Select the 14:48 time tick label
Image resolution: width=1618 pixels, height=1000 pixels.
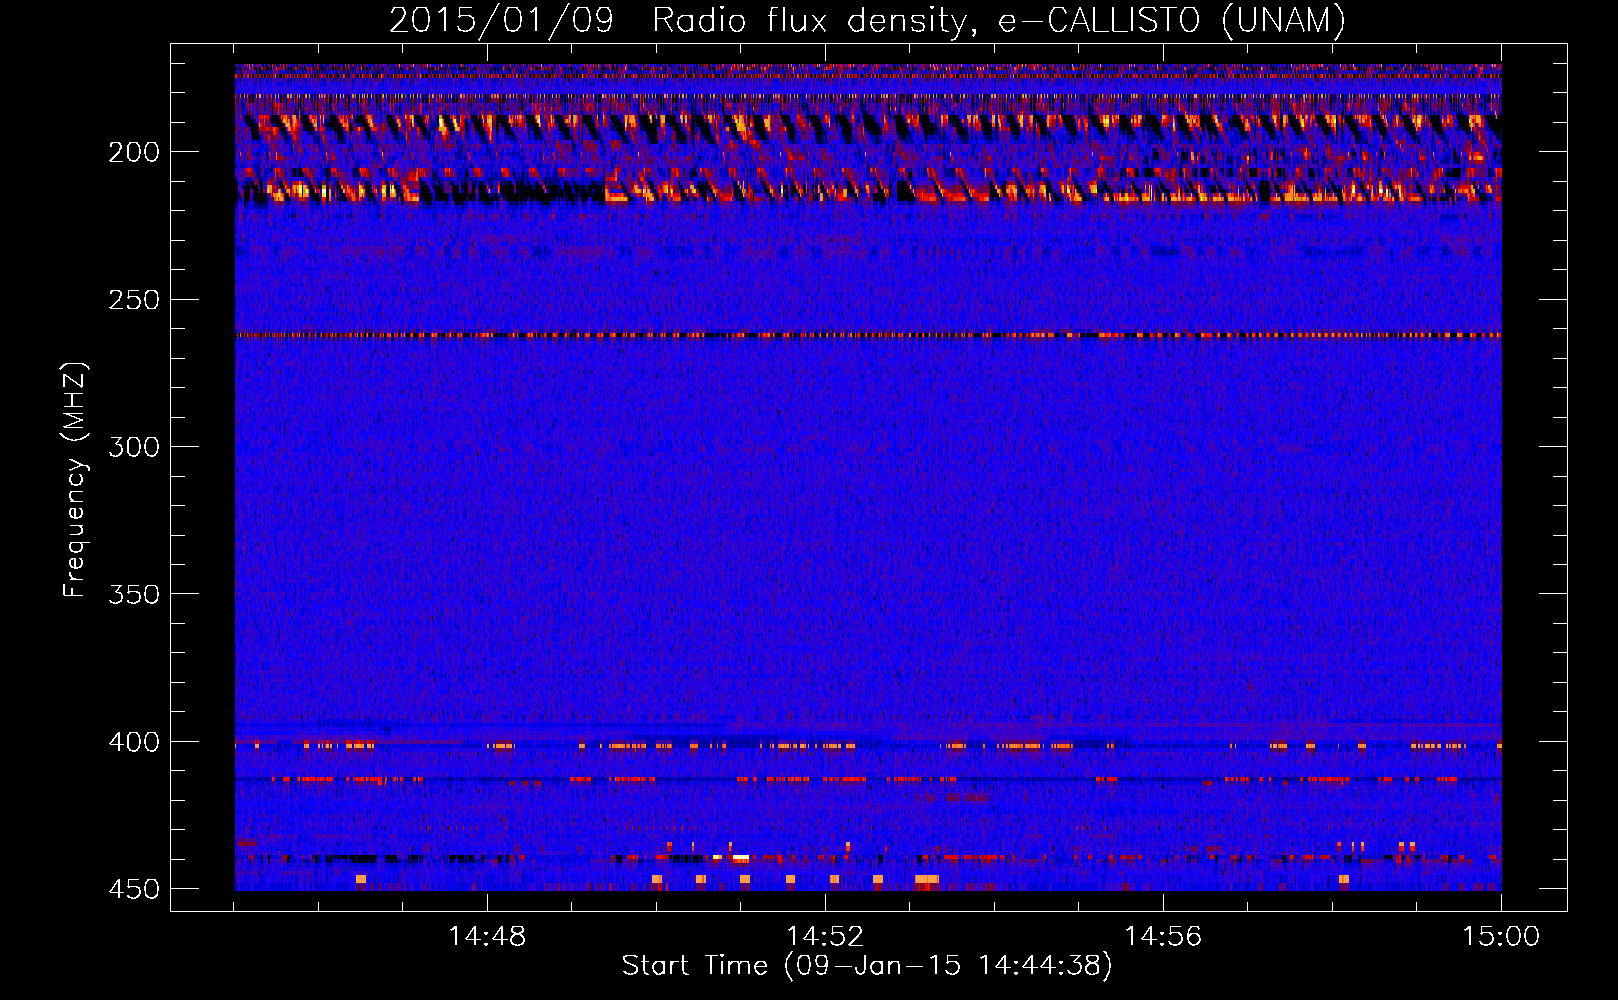tap(487, 937)
